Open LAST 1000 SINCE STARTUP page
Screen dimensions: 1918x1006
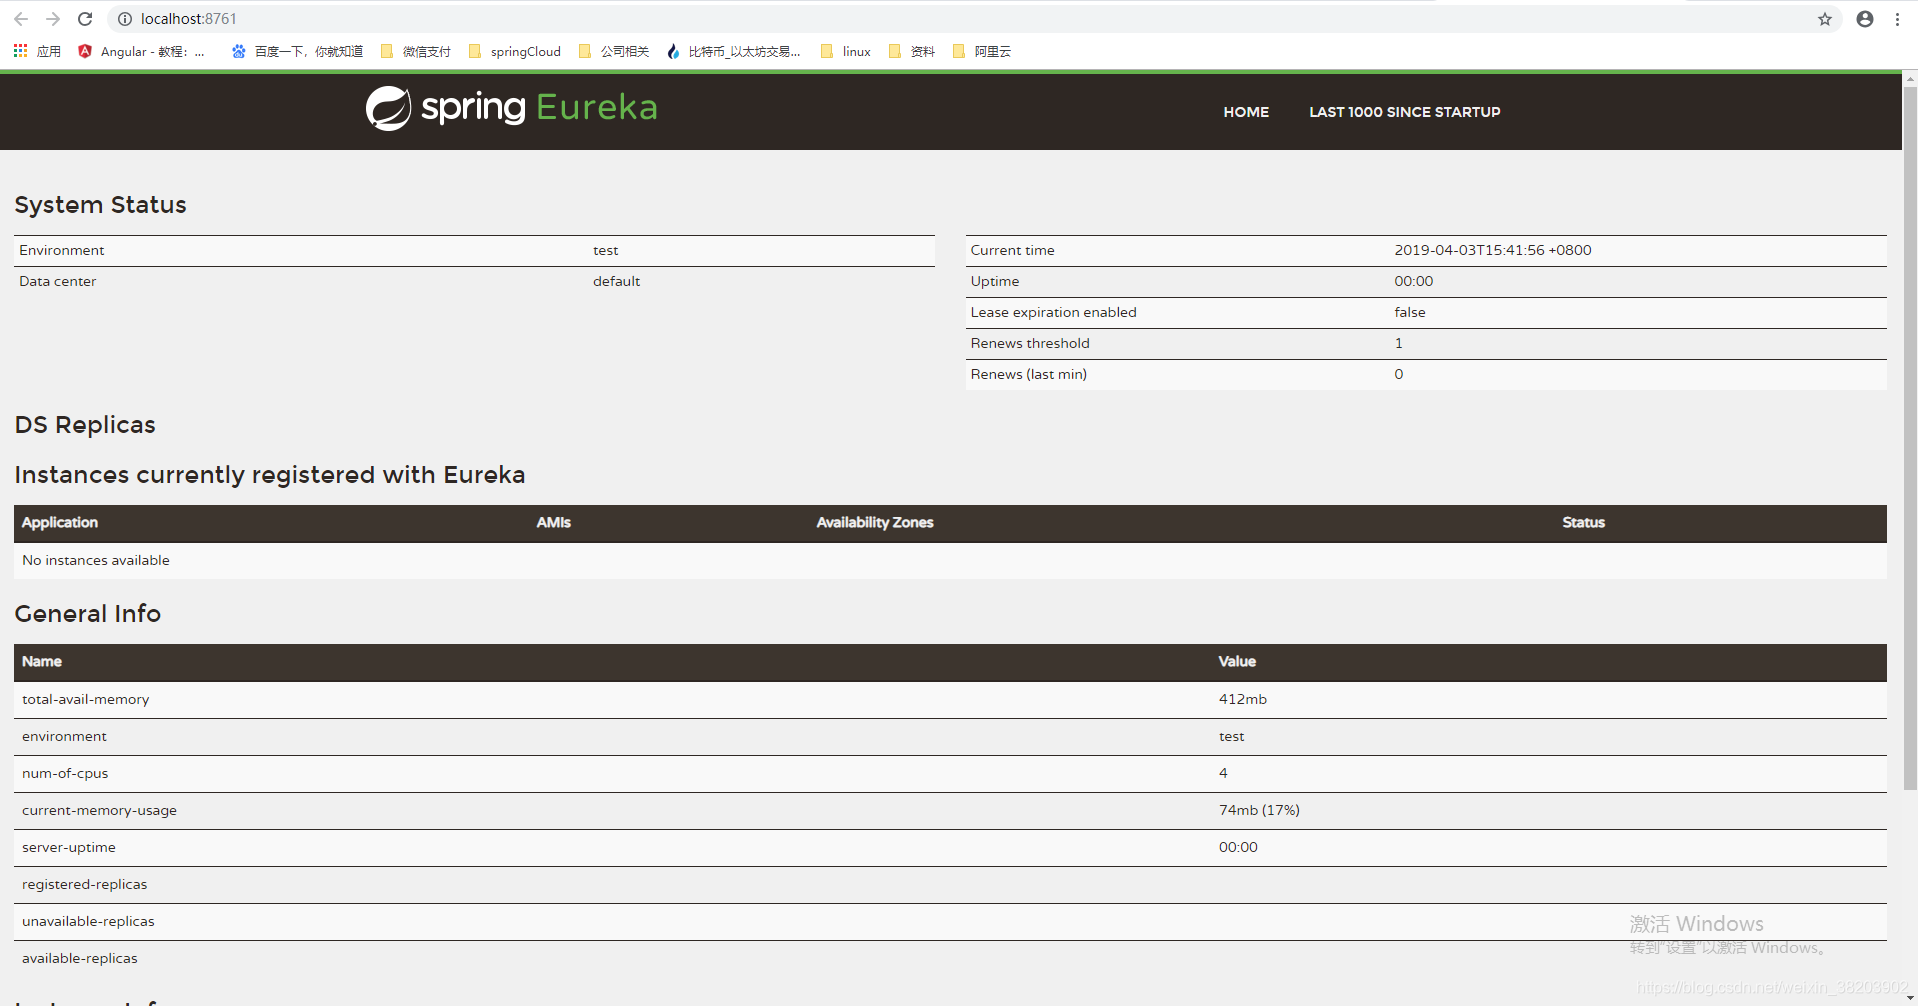(1405, 112)
